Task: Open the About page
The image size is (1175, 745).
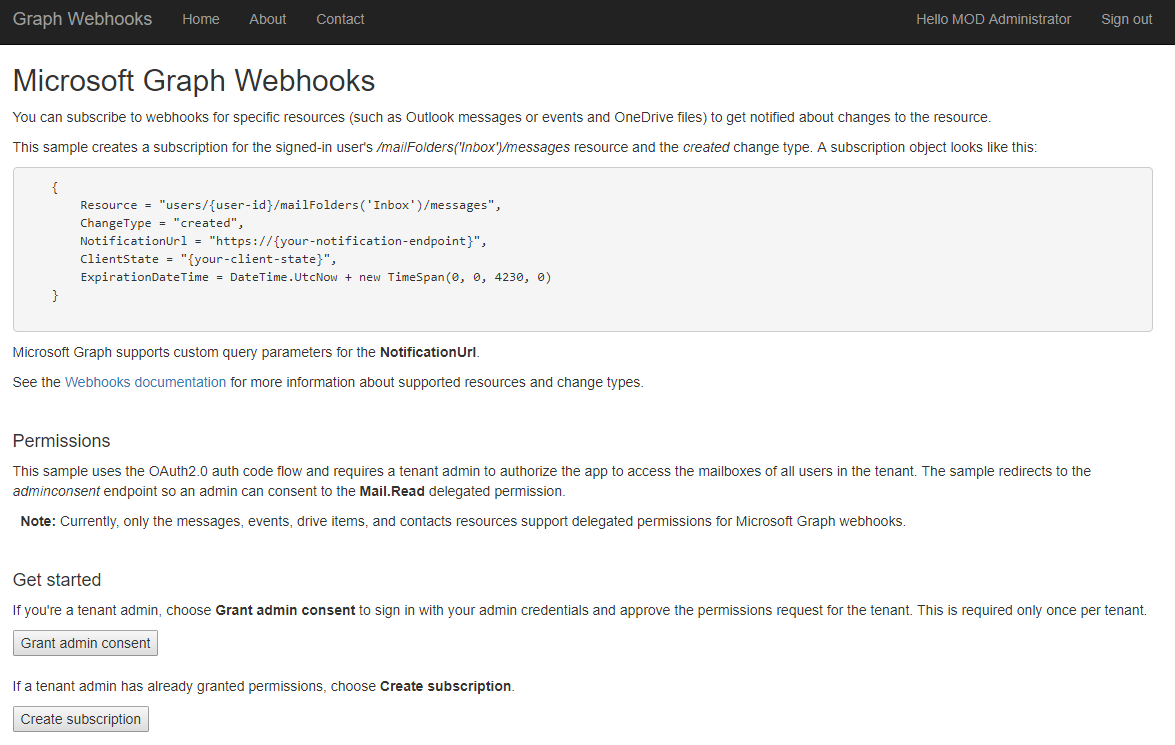Action: click(x=268, y=19)
